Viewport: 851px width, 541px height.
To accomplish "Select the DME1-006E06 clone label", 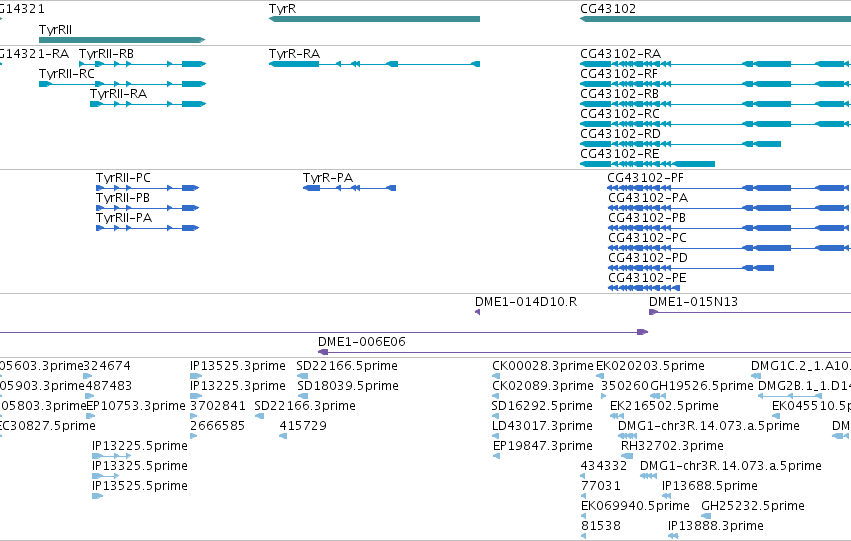I will (361, 342).
